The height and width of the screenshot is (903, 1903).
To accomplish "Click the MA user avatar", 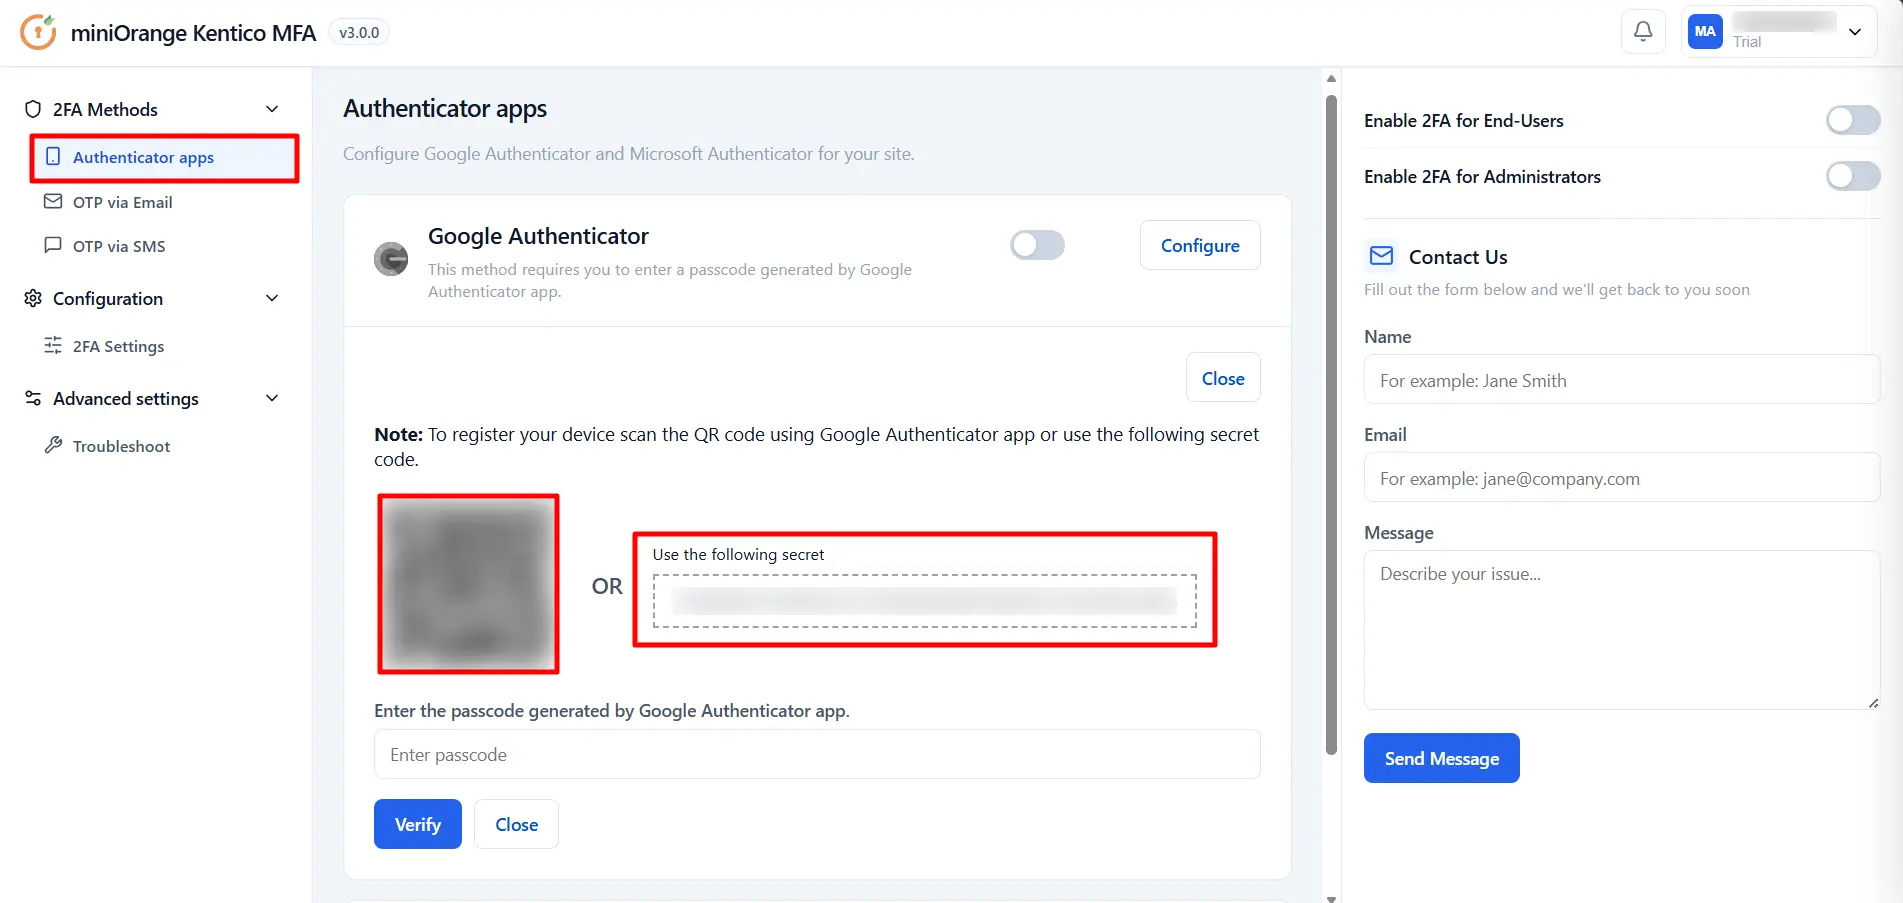I will tap(1705, 32).
